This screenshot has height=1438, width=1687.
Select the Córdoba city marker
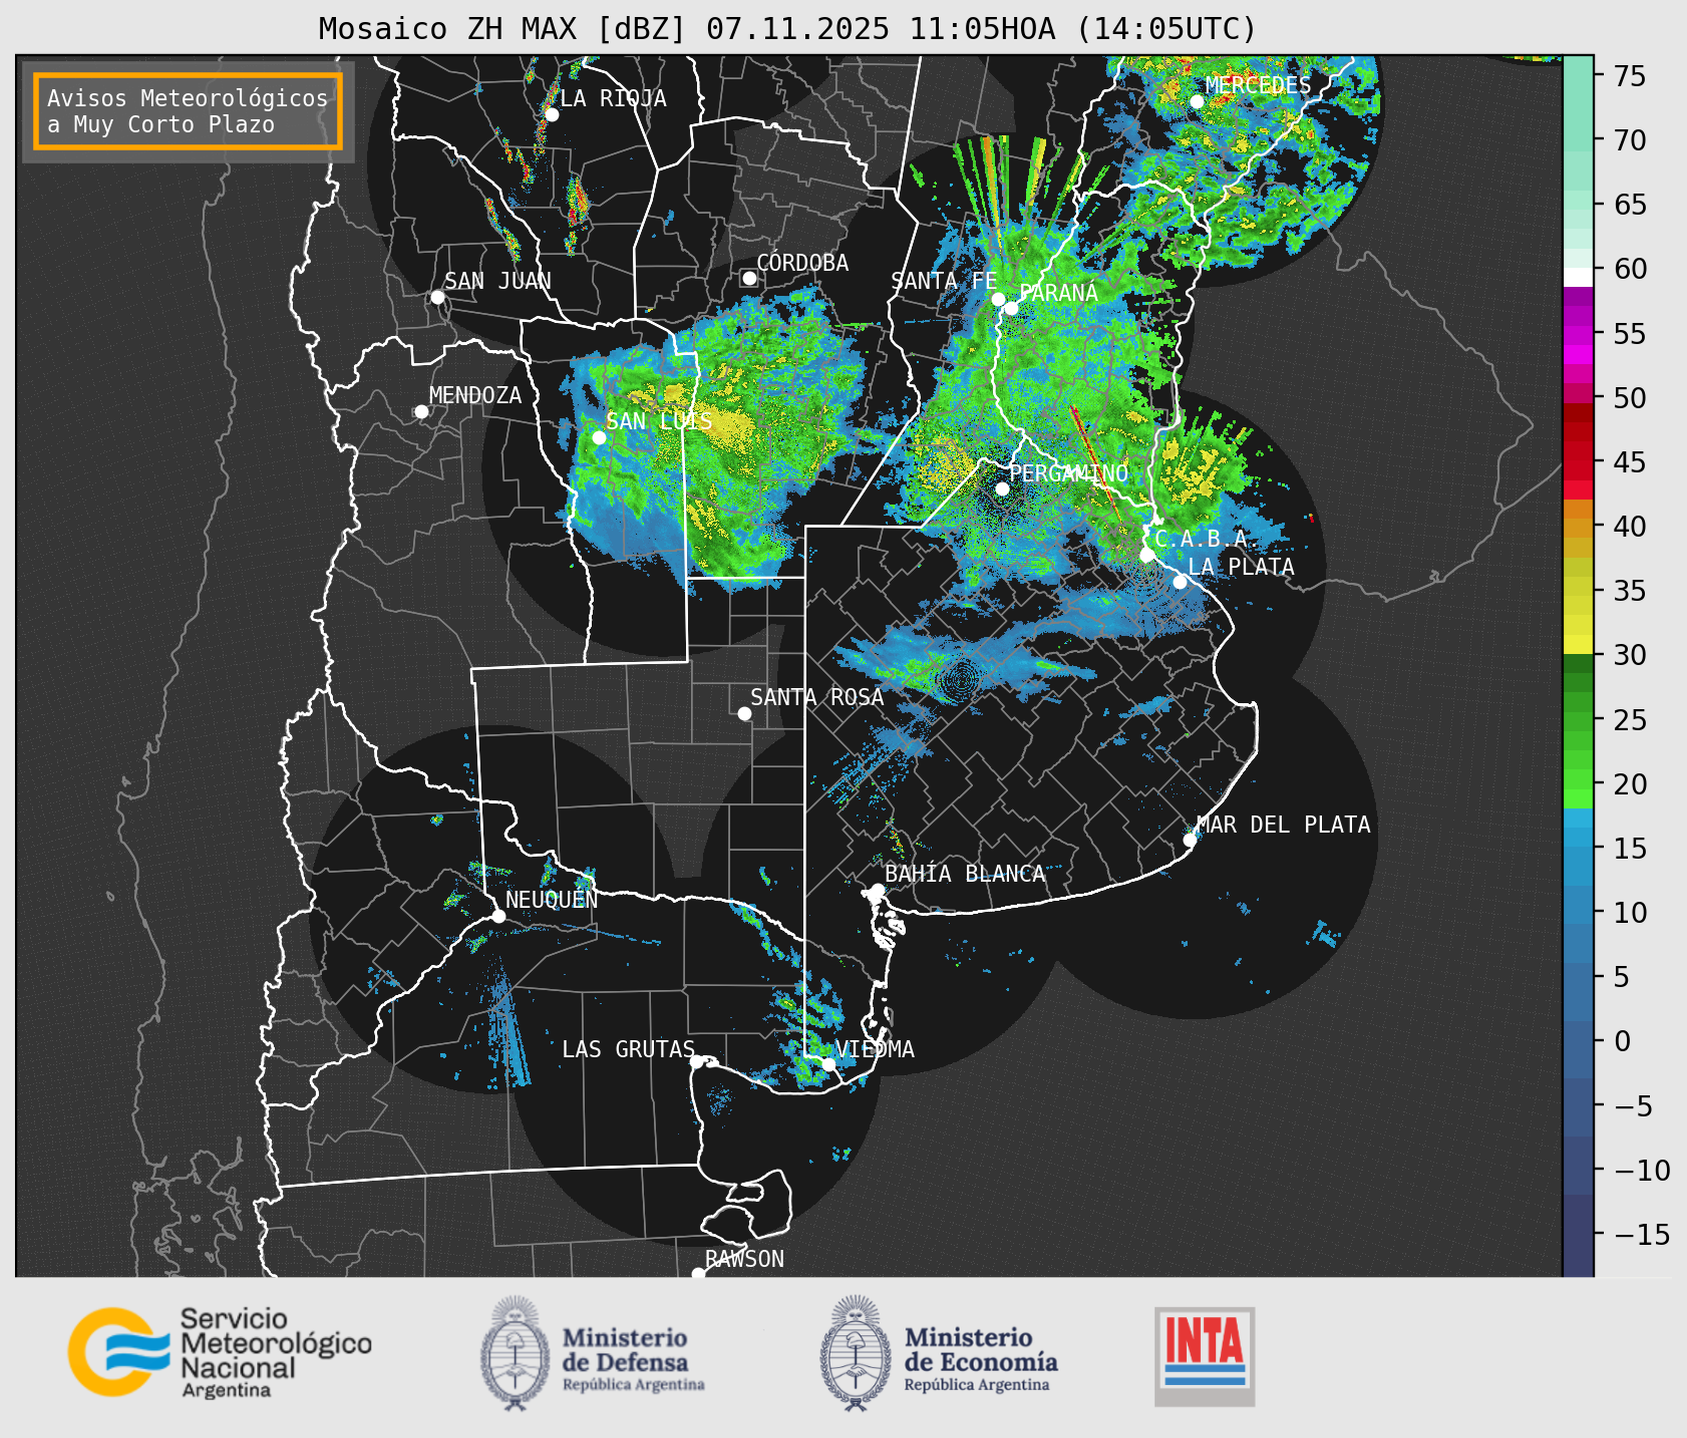point(749,278)
